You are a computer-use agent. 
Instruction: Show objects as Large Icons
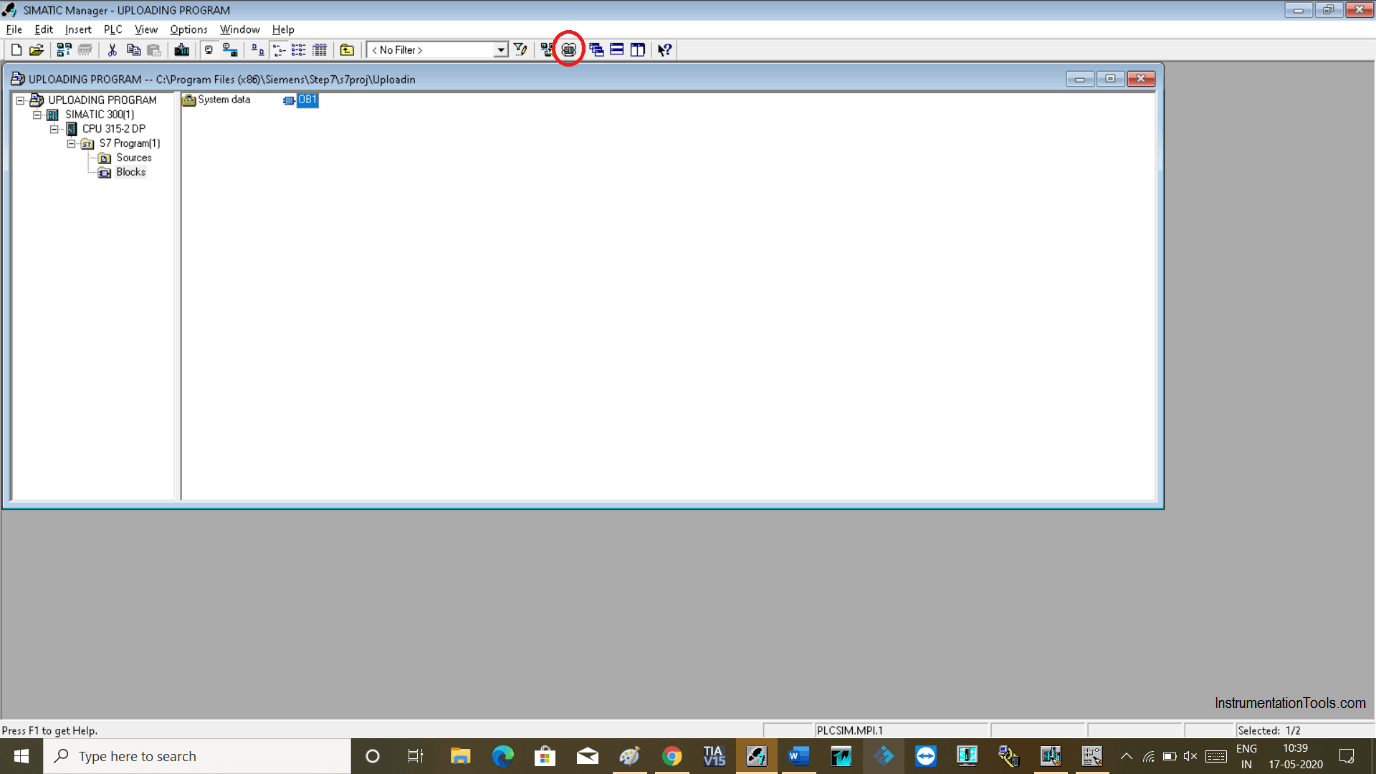tap(257, 50)
